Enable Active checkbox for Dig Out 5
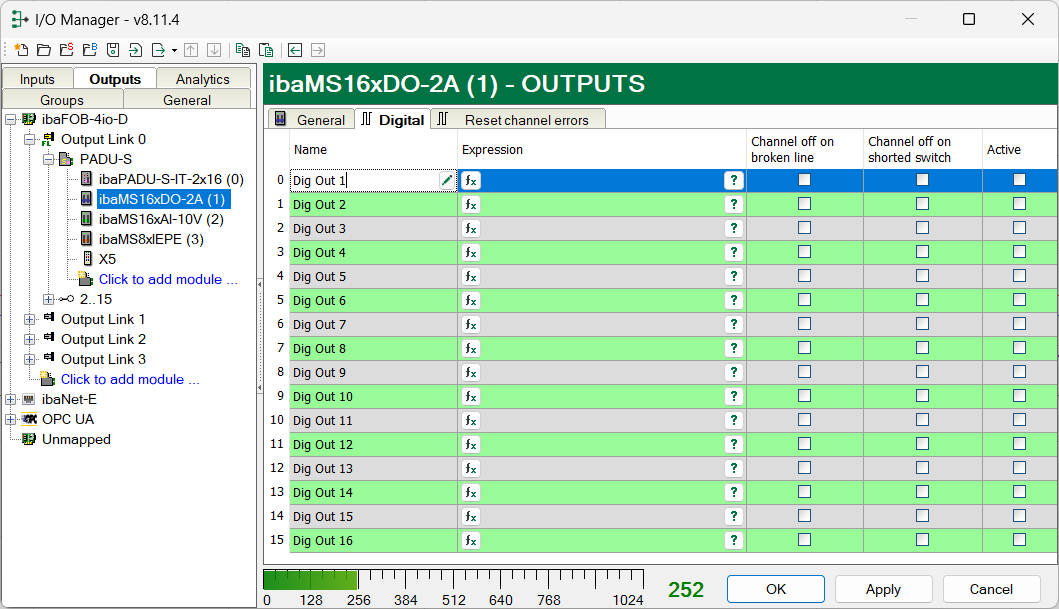Image resolution: width=1059 pixels, height=609 pixels. click(1019, 275)
